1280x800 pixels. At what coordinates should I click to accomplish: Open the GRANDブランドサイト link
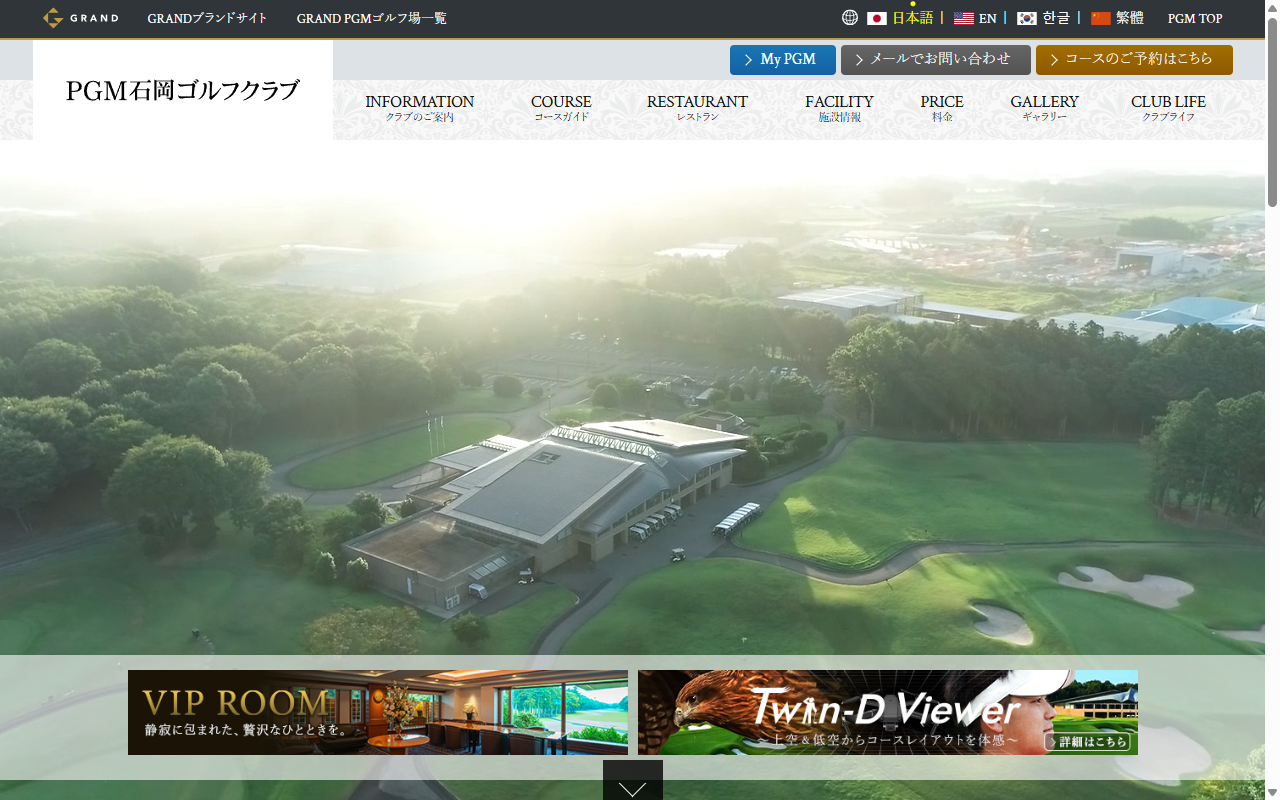[x=207, y=18]
